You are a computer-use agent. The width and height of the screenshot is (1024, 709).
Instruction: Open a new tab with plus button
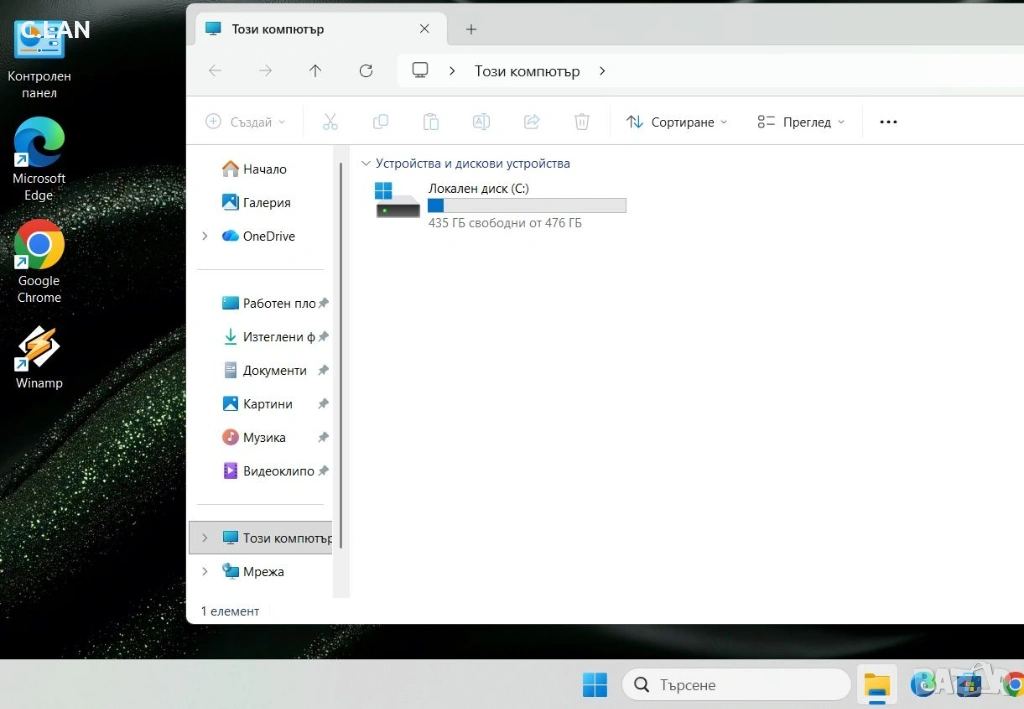[471, 29]
